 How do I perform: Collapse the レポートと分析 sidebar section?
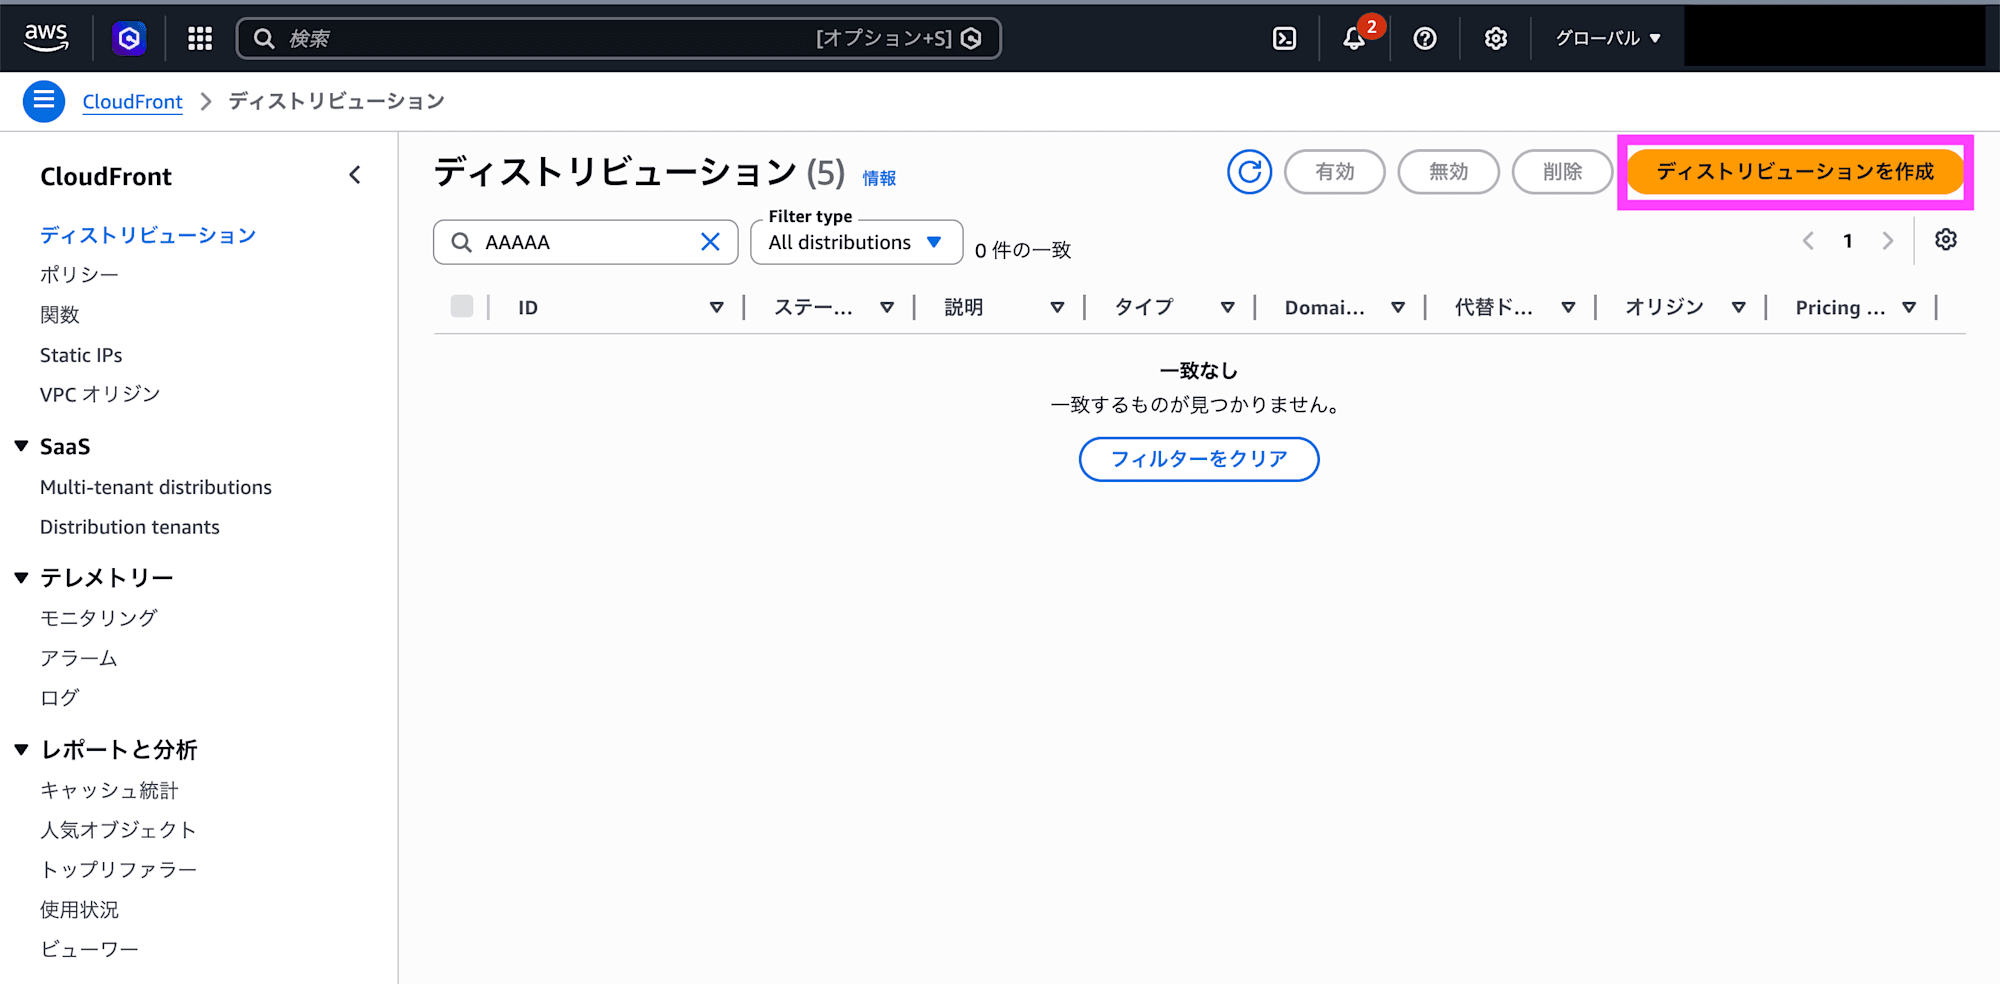point(21,749)
